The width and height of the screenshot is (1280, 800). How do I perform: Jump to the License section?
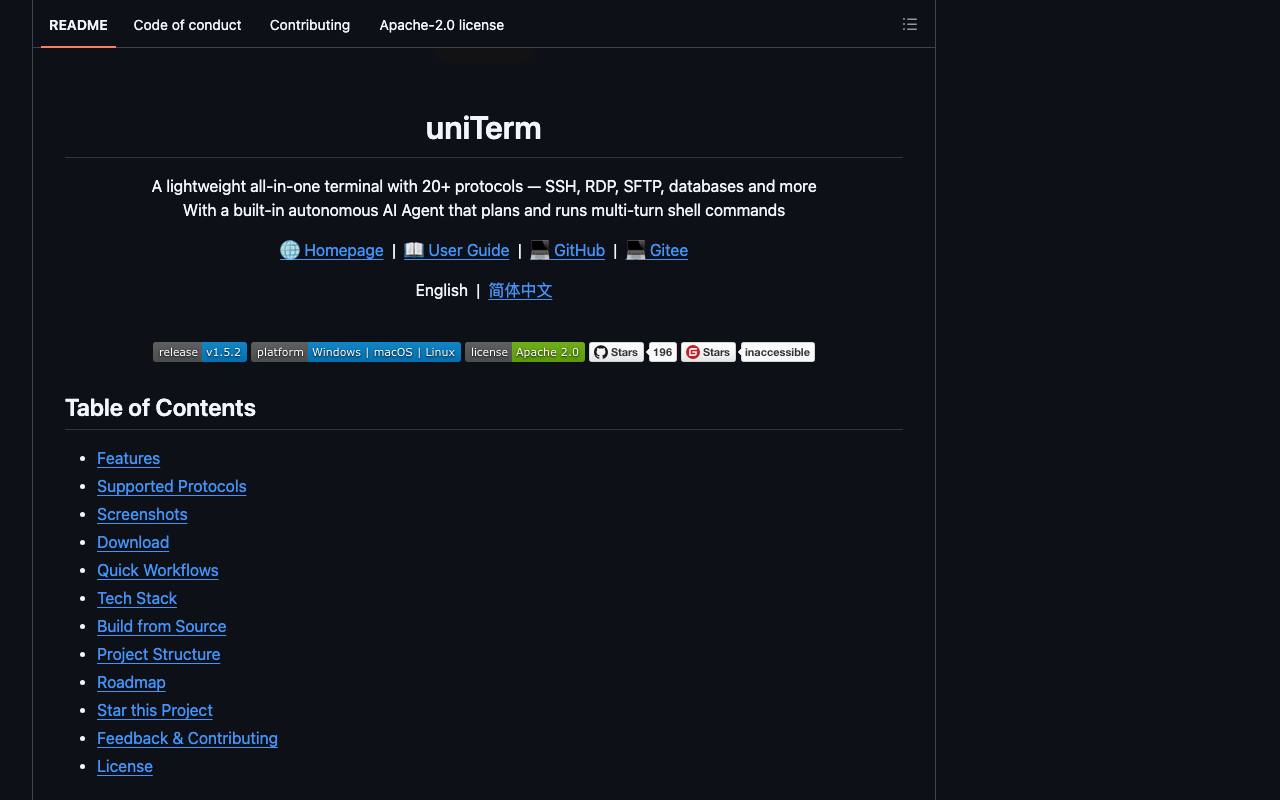tap(125, 766)
